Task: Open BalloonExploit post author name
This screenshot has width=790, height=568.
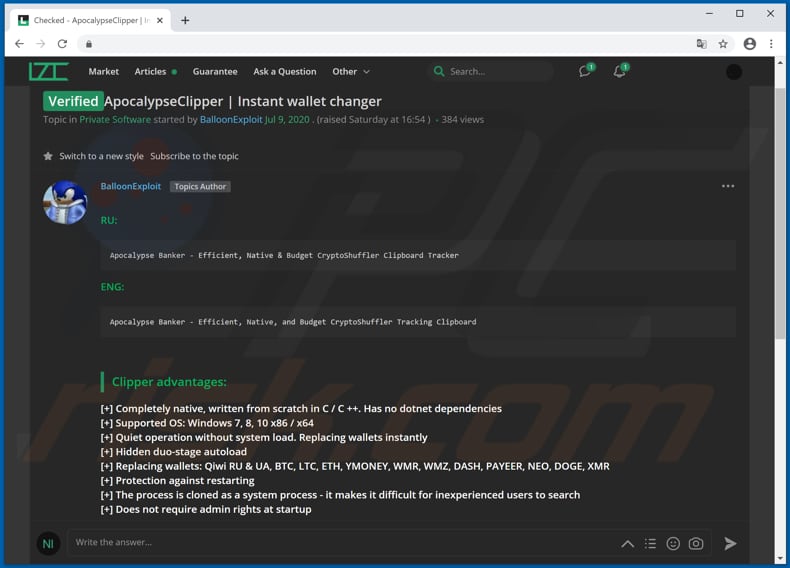Action: click(x=130, y=186)
